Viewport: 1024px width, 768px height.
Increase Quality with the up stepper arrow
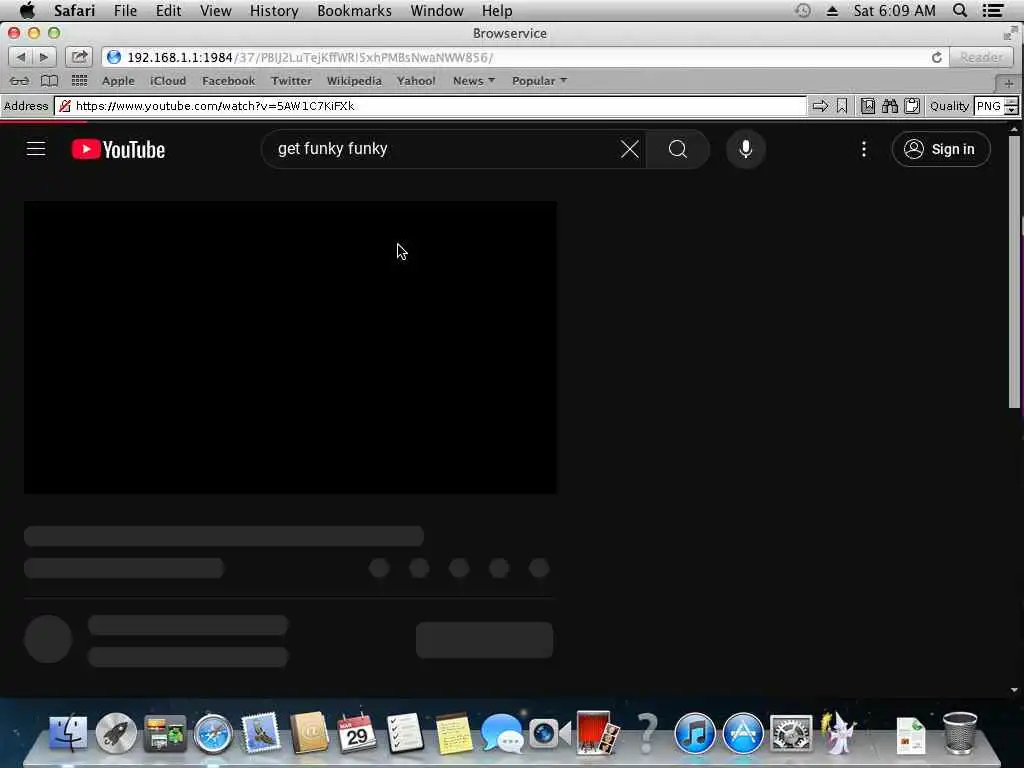point(1011,101)
